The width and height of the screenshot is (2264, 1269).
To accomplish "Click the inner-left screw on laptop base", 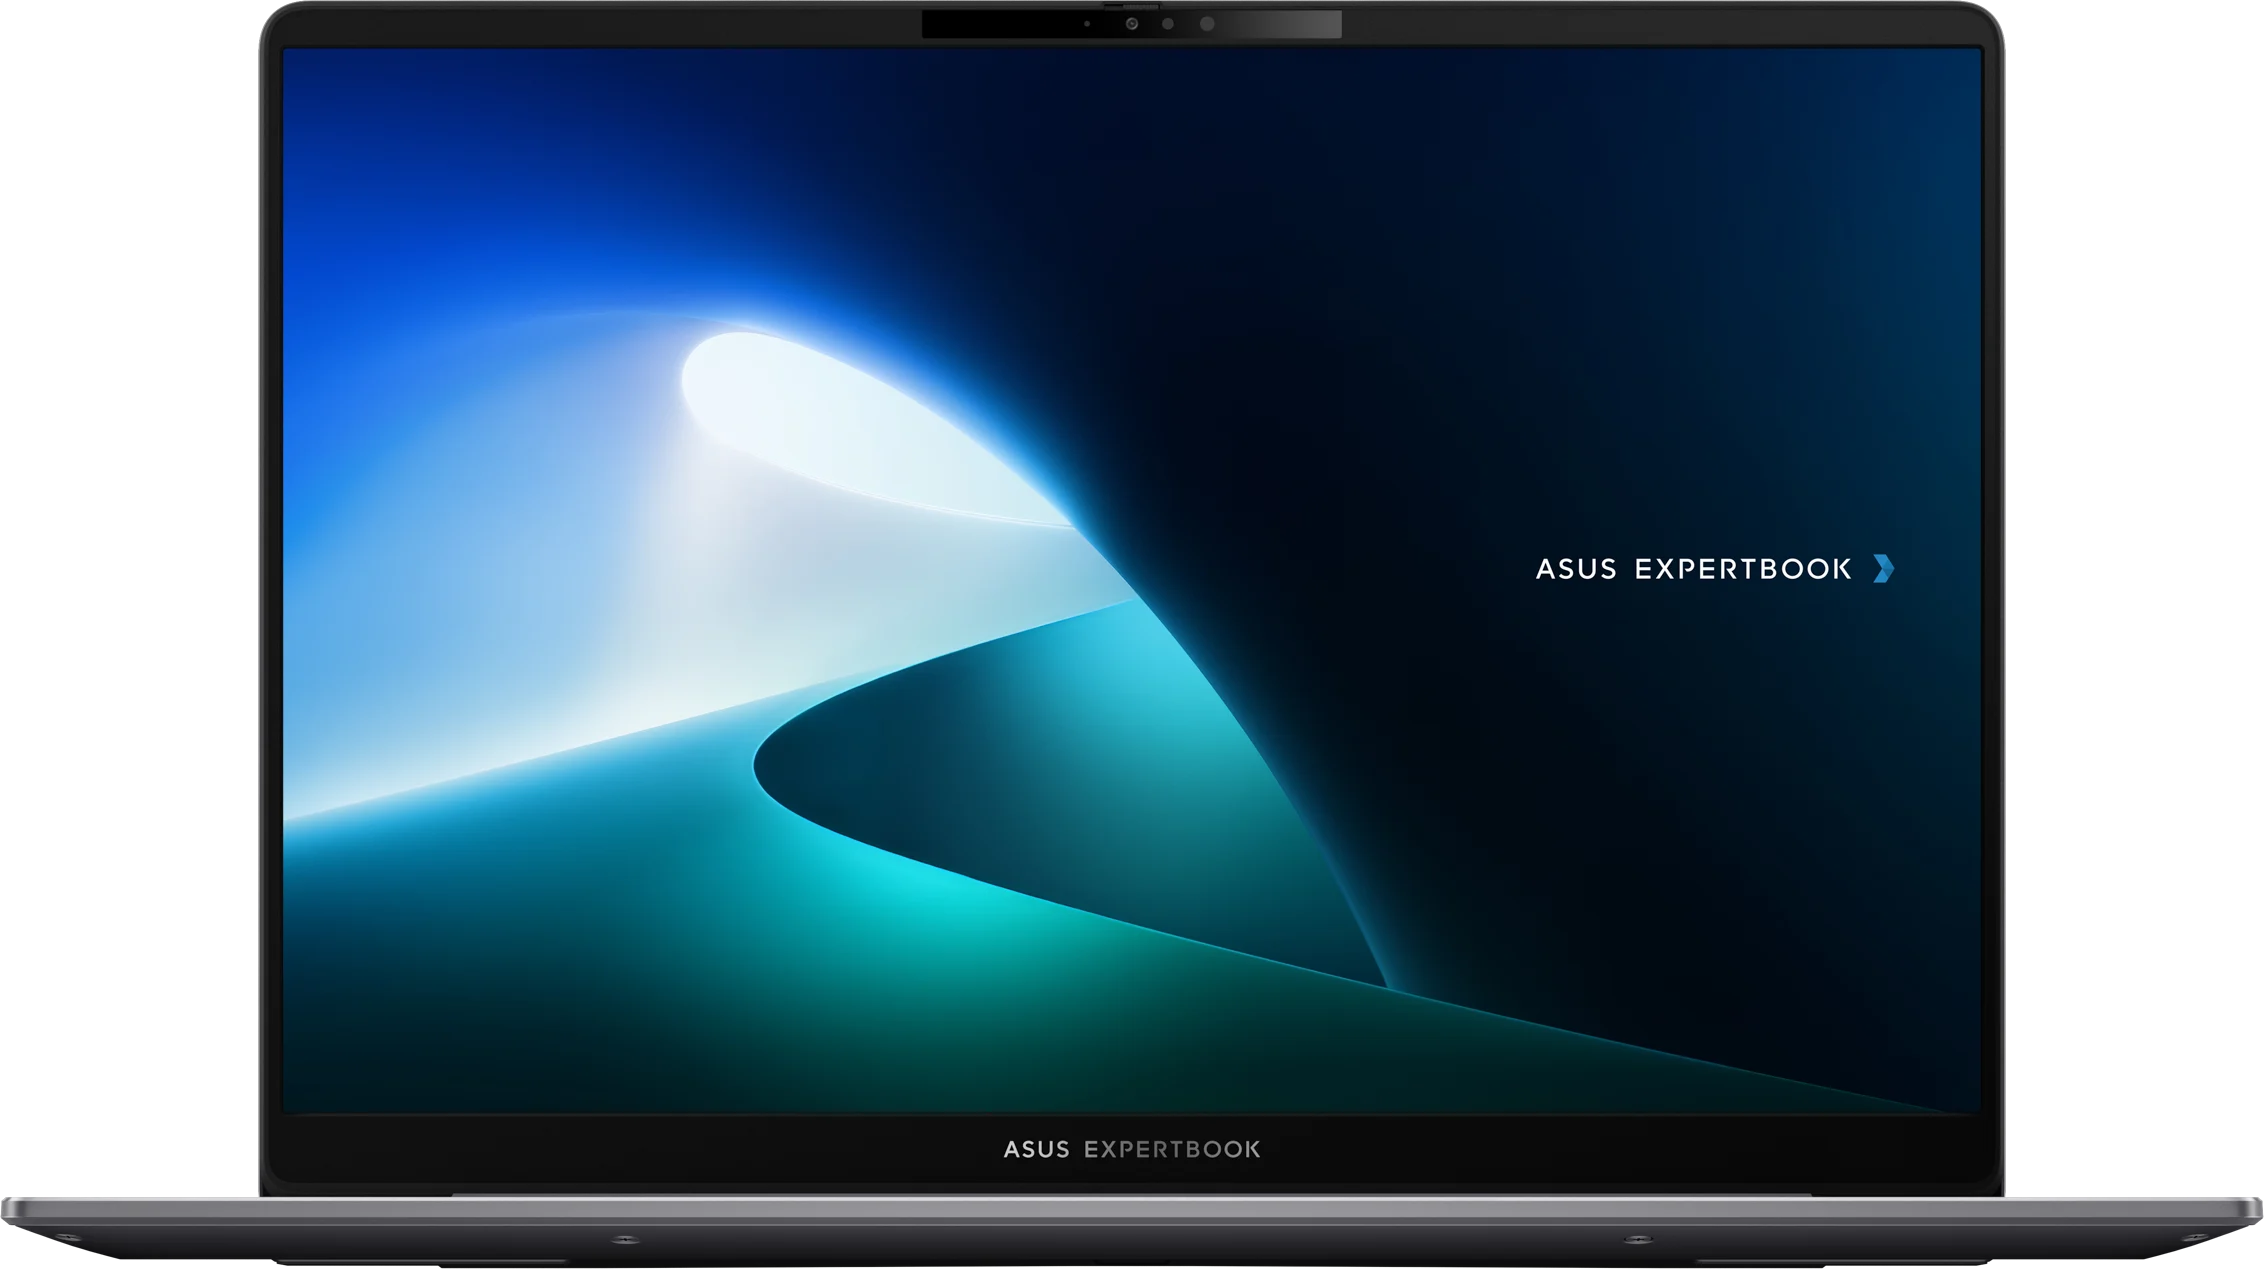I will (625, 1240).
